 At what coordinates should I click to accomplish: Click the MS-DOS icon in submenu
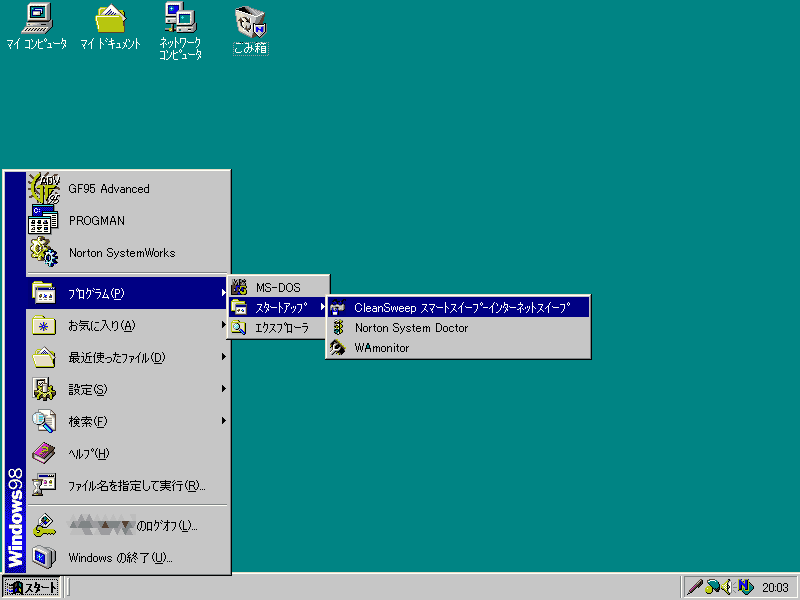pyautogui.click(x=239, y=287)
